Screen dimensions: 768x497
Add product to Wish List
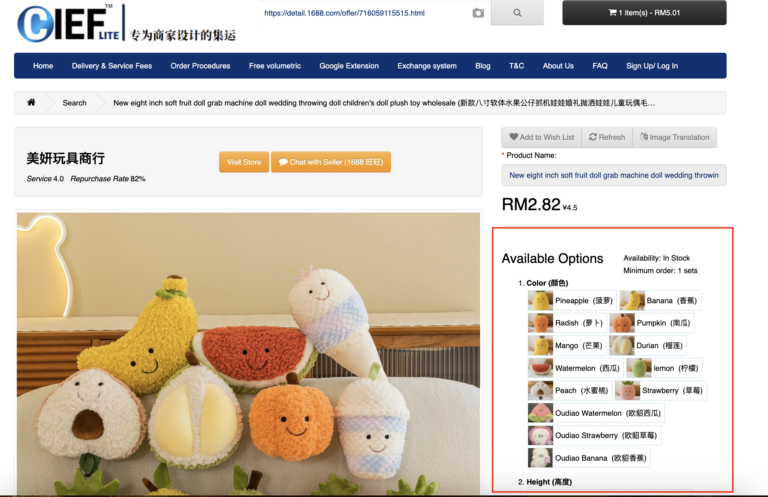tap(542, 137)
